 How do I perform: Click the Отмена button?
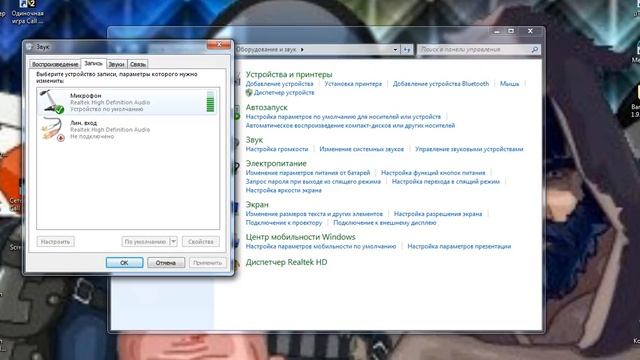coord(166,262)
